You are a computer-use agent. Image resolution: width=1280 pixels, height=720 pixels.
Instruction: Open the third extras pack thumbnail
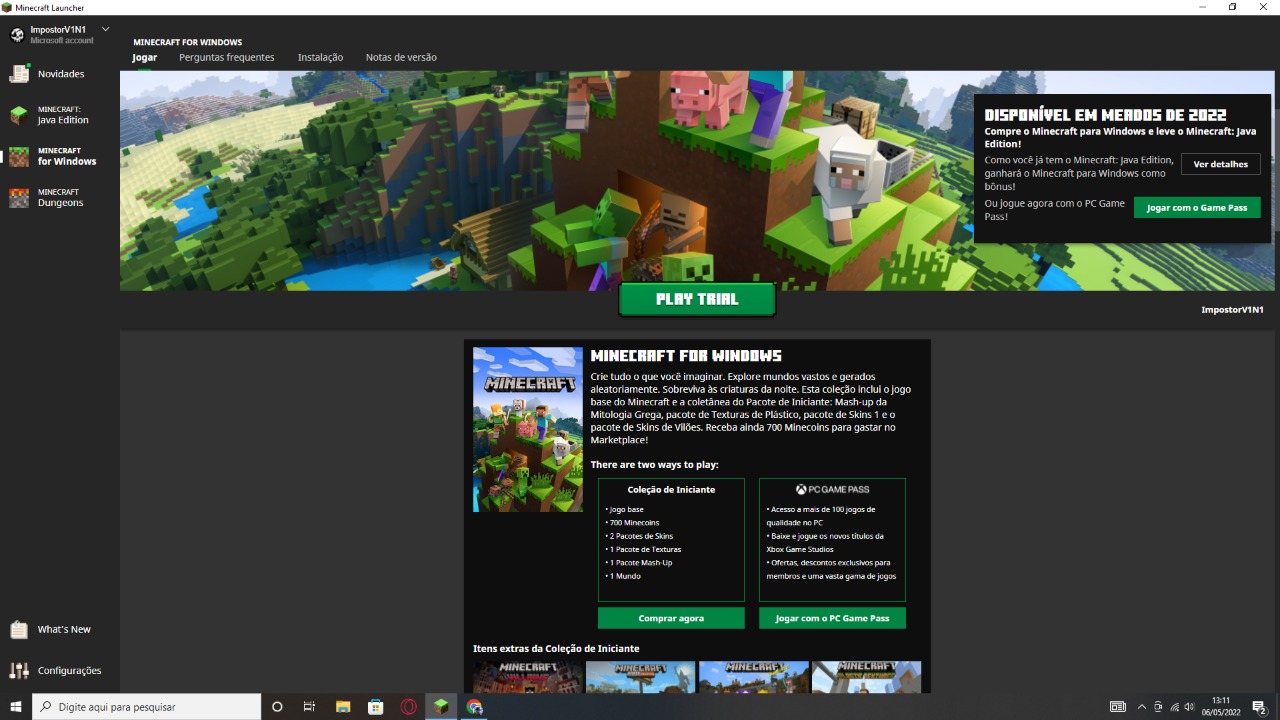point(753,677)
